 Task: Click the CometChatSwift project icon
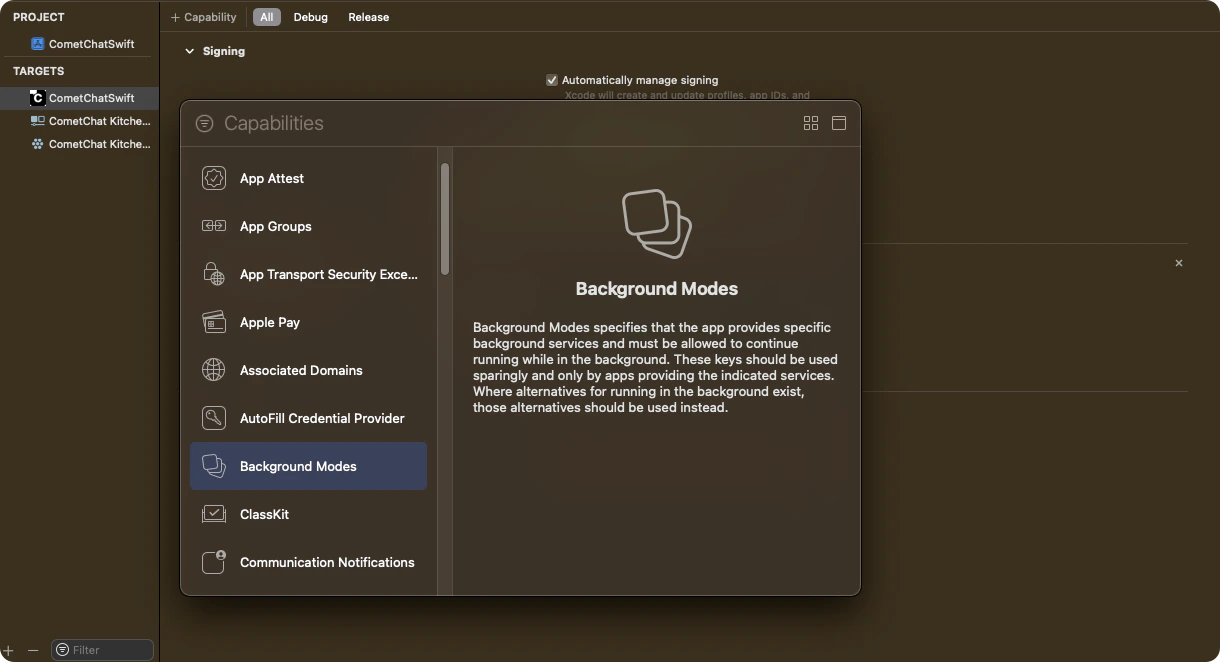(38, 44)
